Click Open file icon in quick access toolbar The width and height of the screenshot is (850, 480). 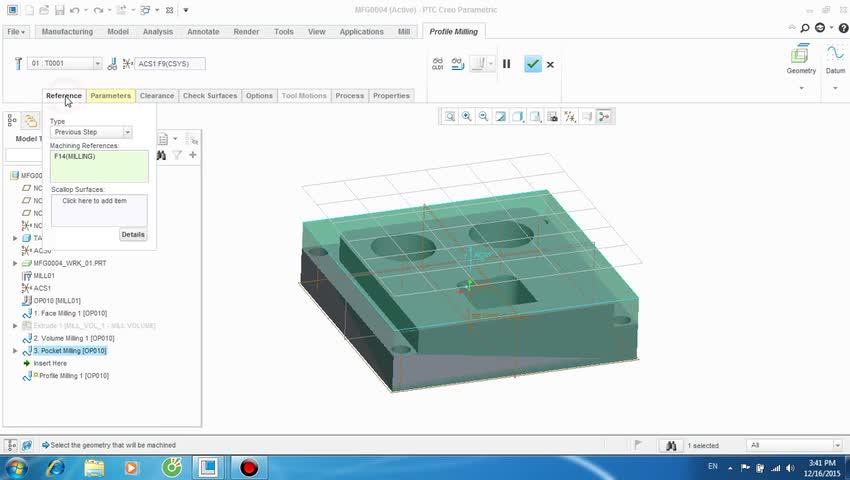[44, 10]
